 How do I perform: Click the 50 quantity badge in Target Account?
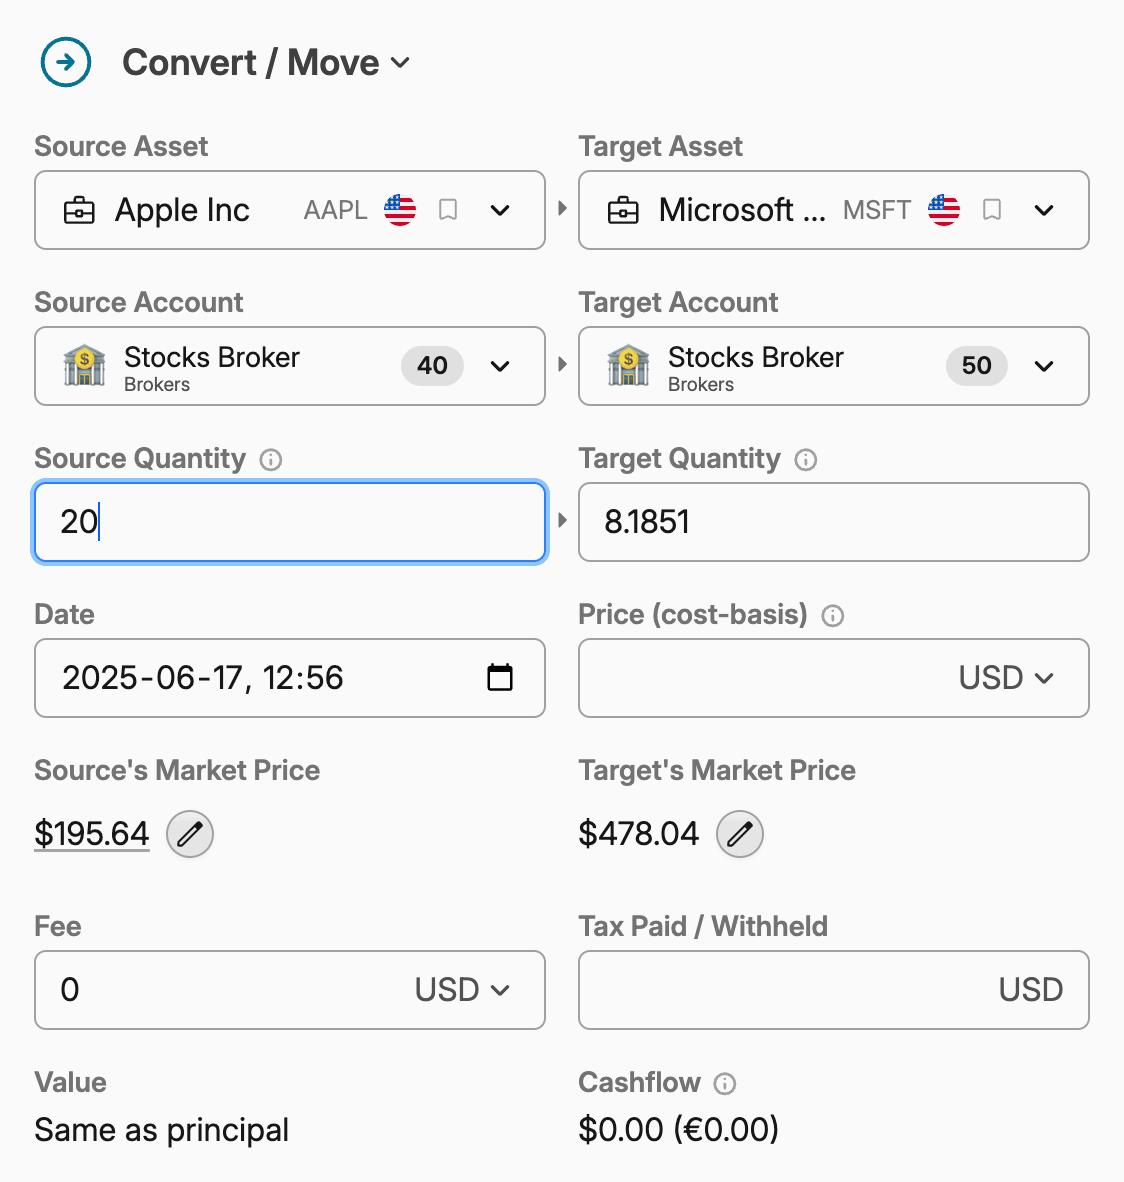pyautogui.click(x=977, y=366)
